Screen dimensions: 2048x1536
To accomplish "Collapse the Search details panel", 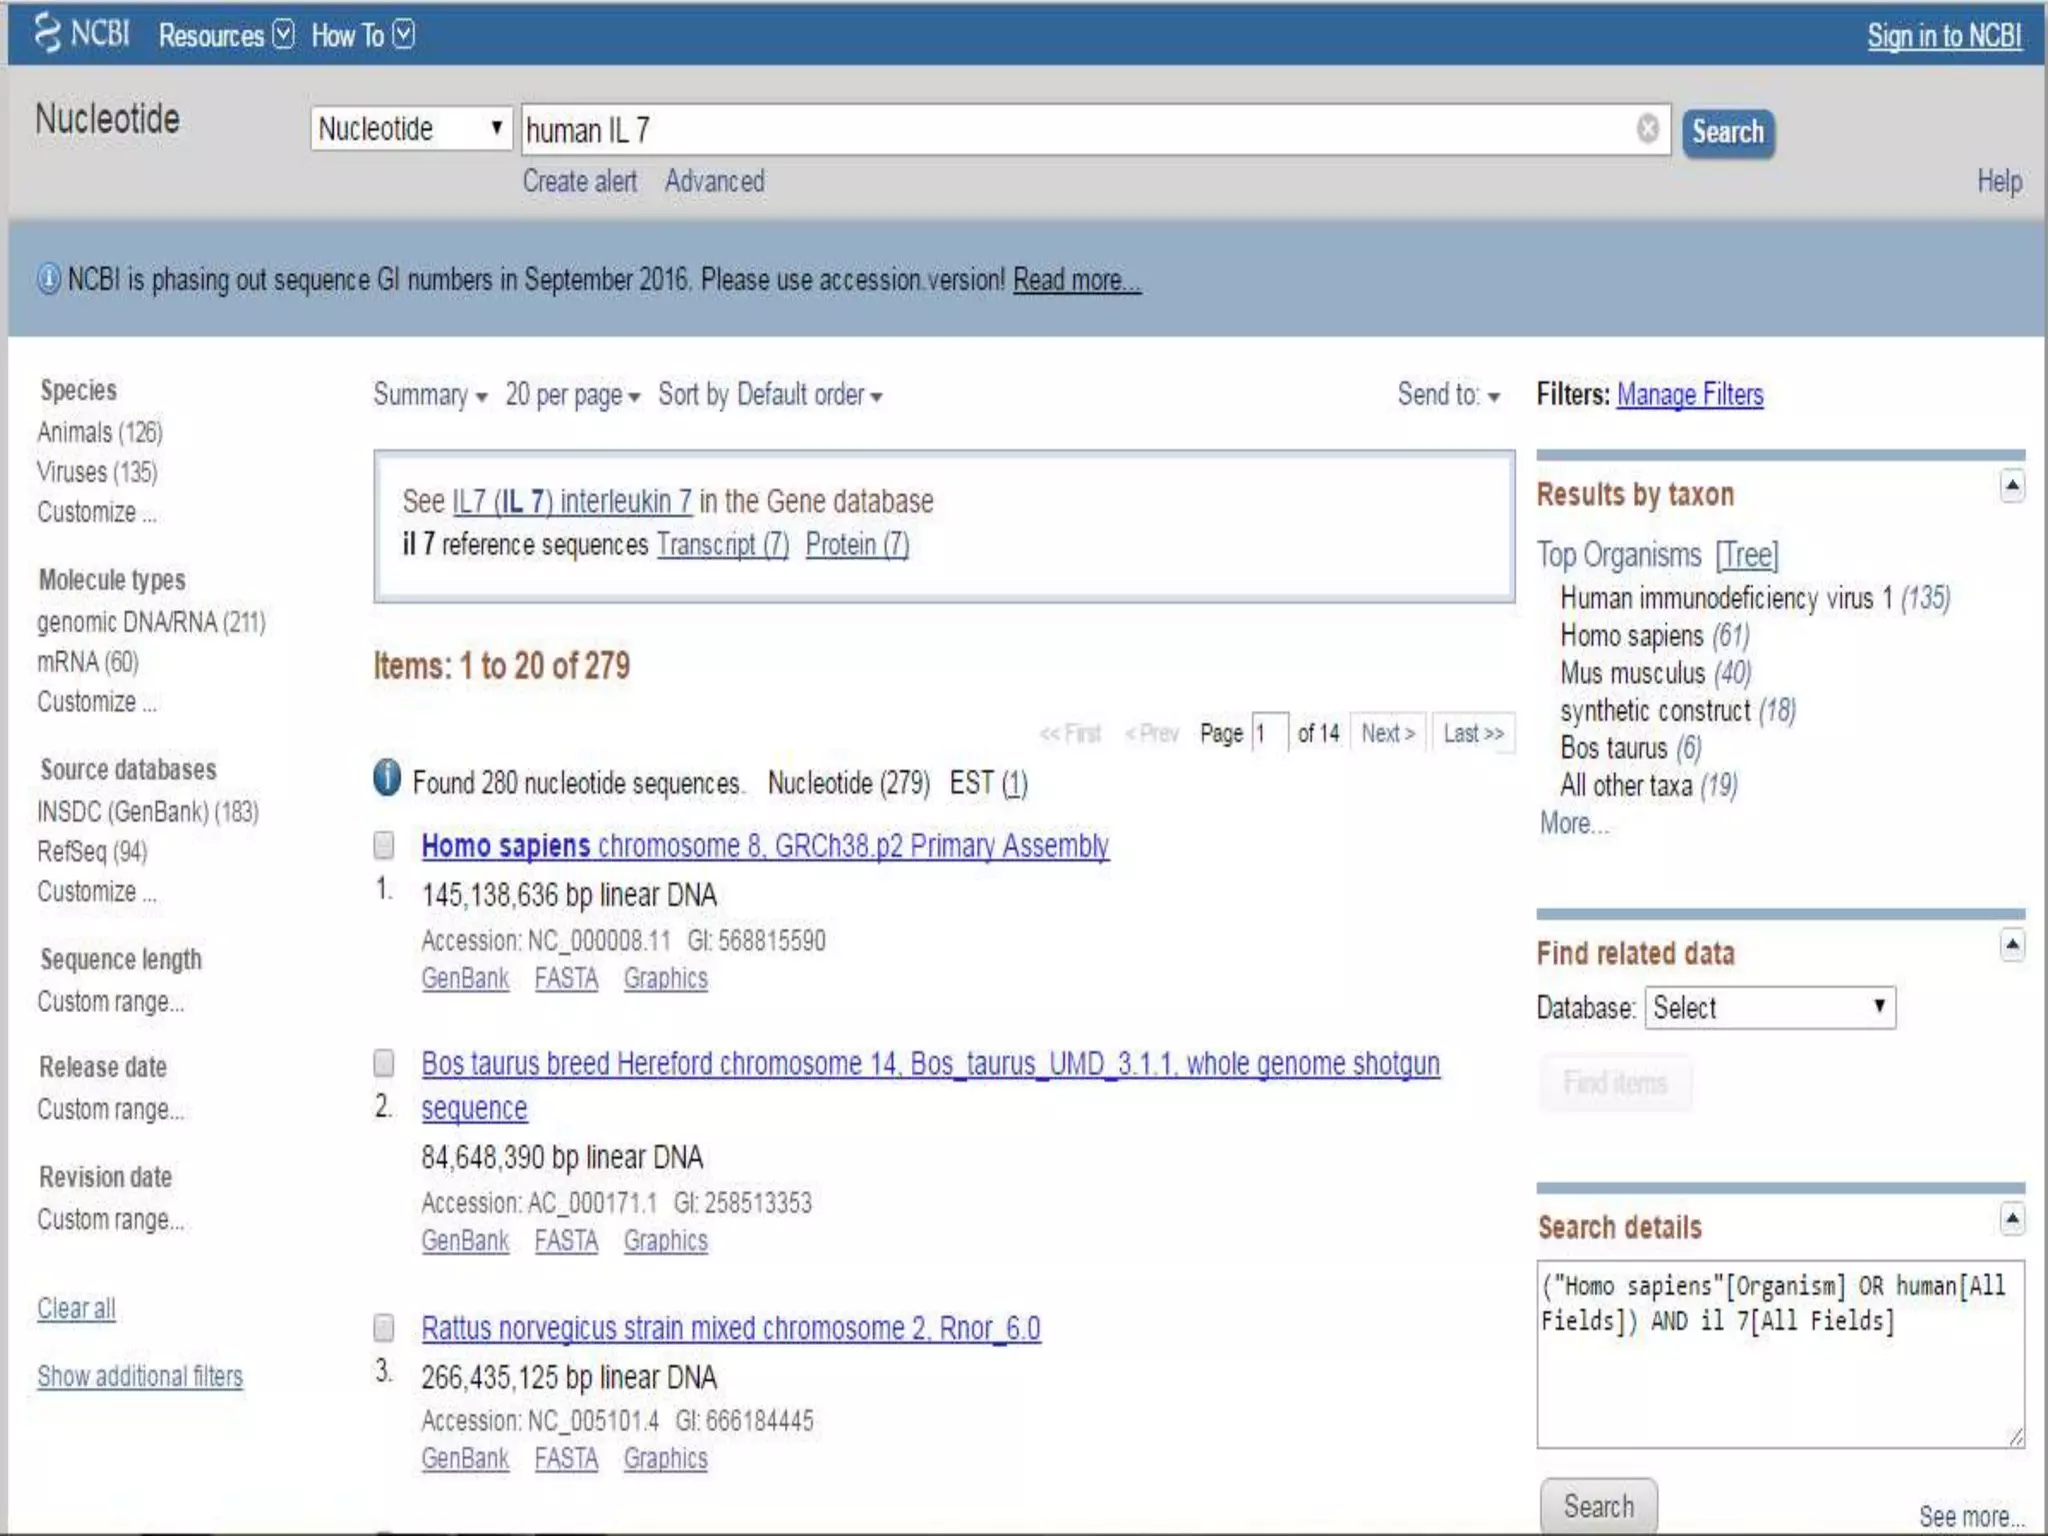I will tap(2012, 1219).
